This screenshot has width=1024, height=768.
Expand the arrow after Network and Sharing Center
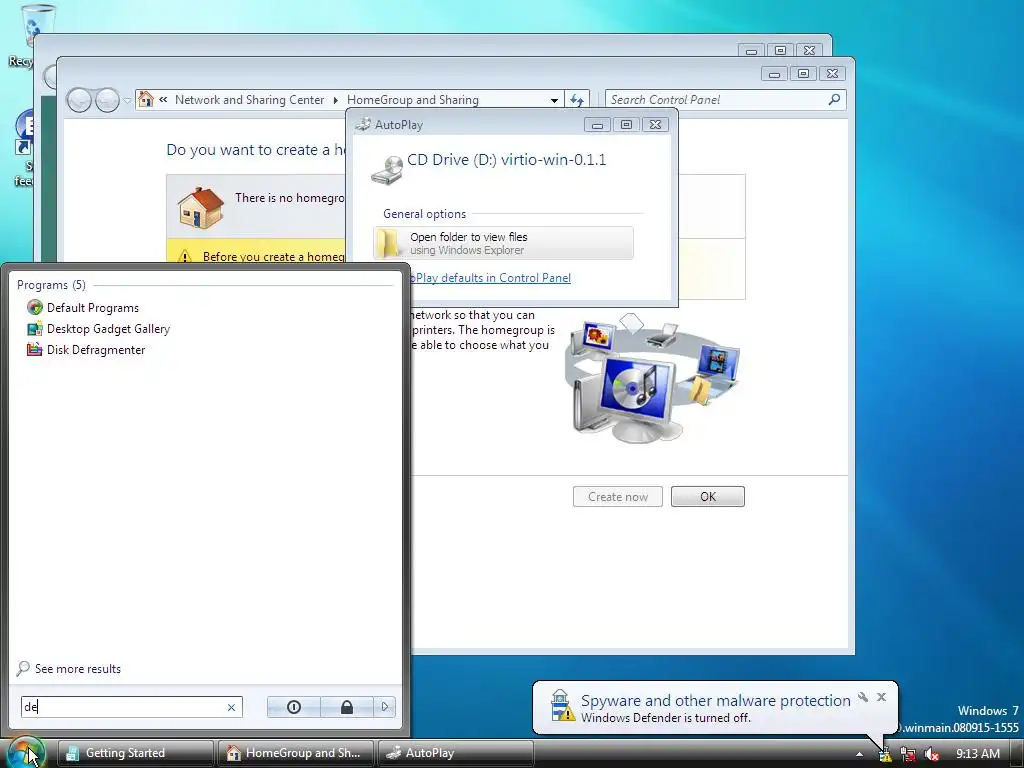[336, 100]
